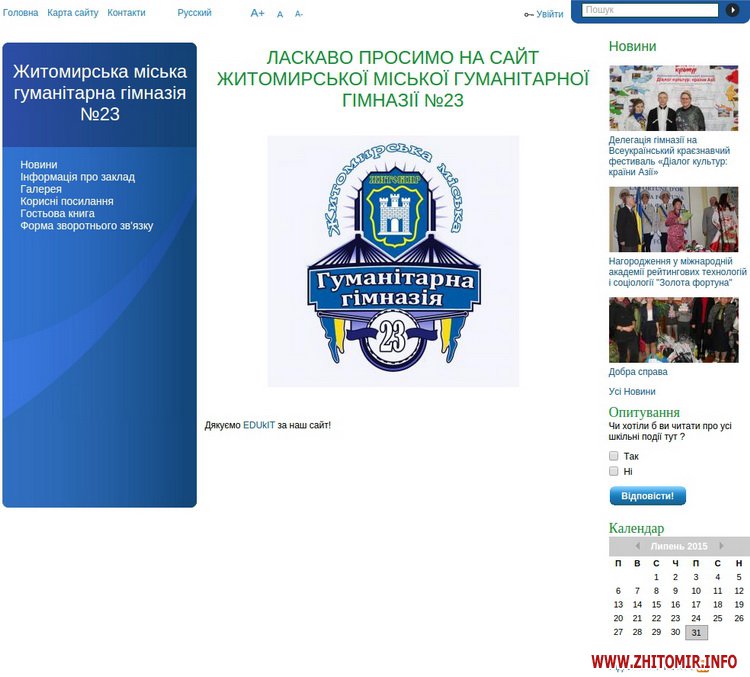
Task: Click the search submit arrow button
Action: click(732, 10)
